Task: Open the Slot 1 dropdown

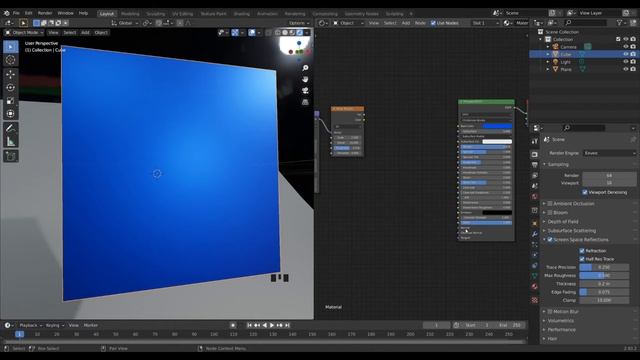Action: [x=485, y=23]
